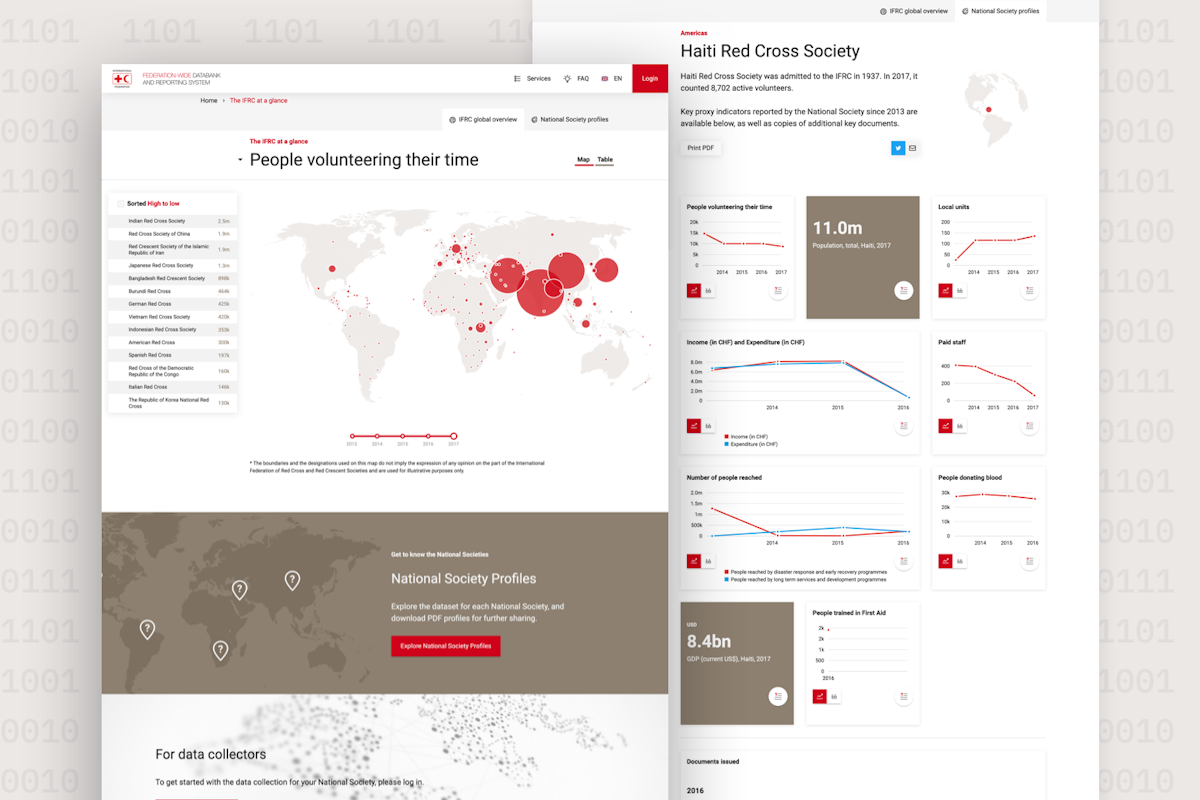
Task: Open the Services menu
Action: click(532, 78)
